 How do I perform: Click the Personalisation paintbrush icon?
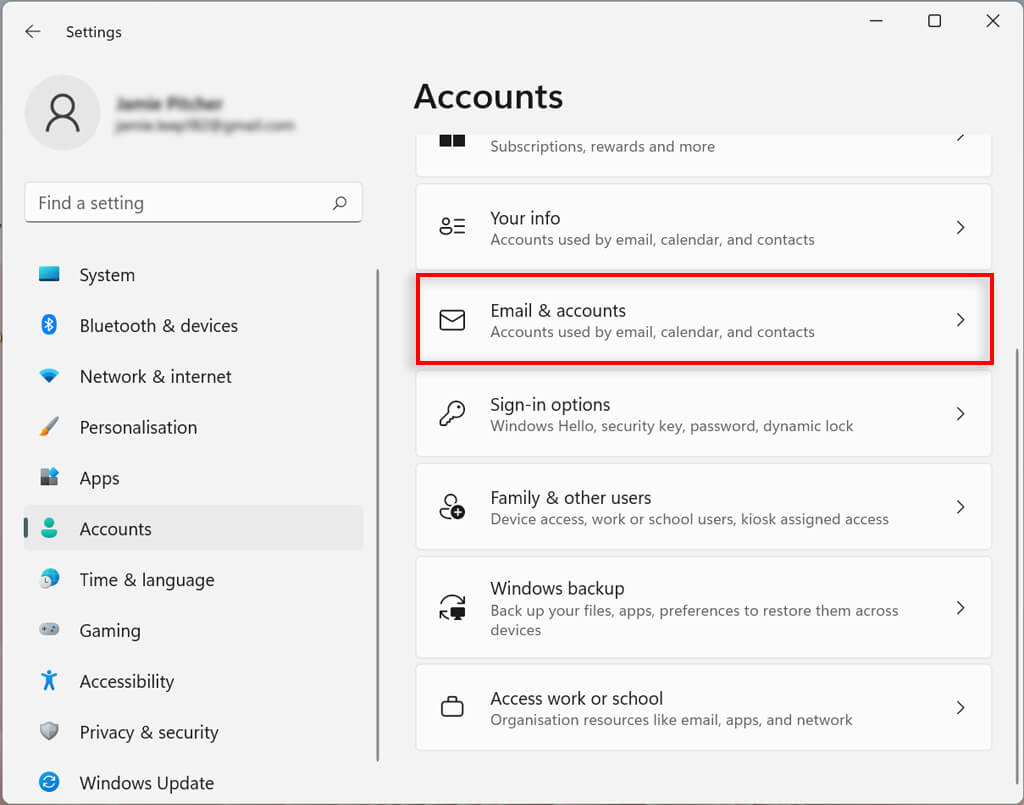tap(49, 427)
